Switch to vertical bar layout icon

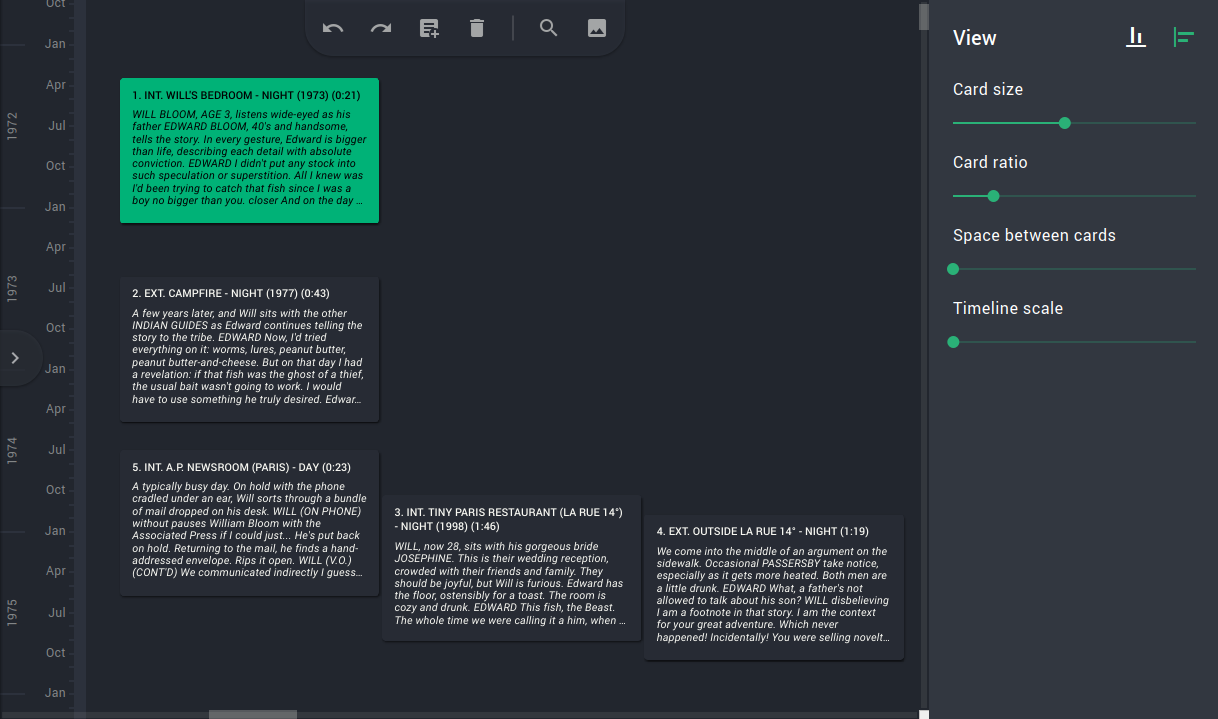point(1136,38)
